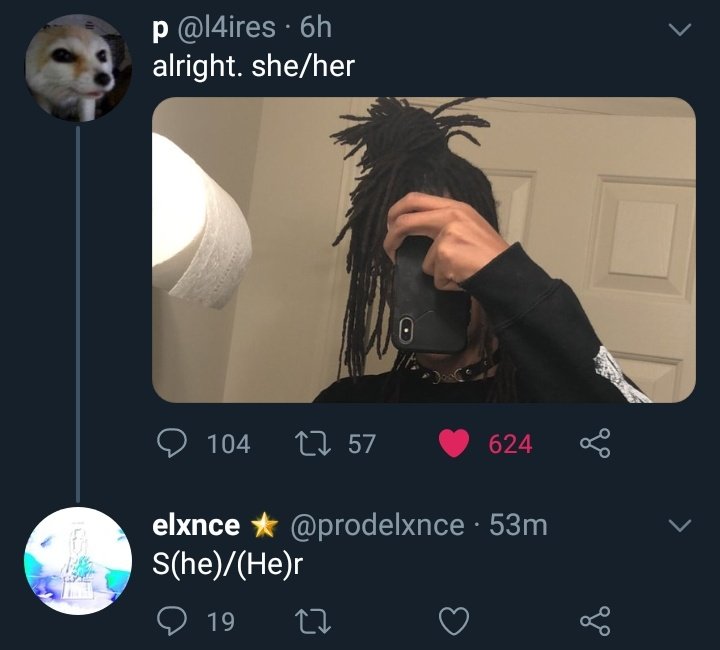Unlike the tweet with 624 likes

(x=454, y=443)
